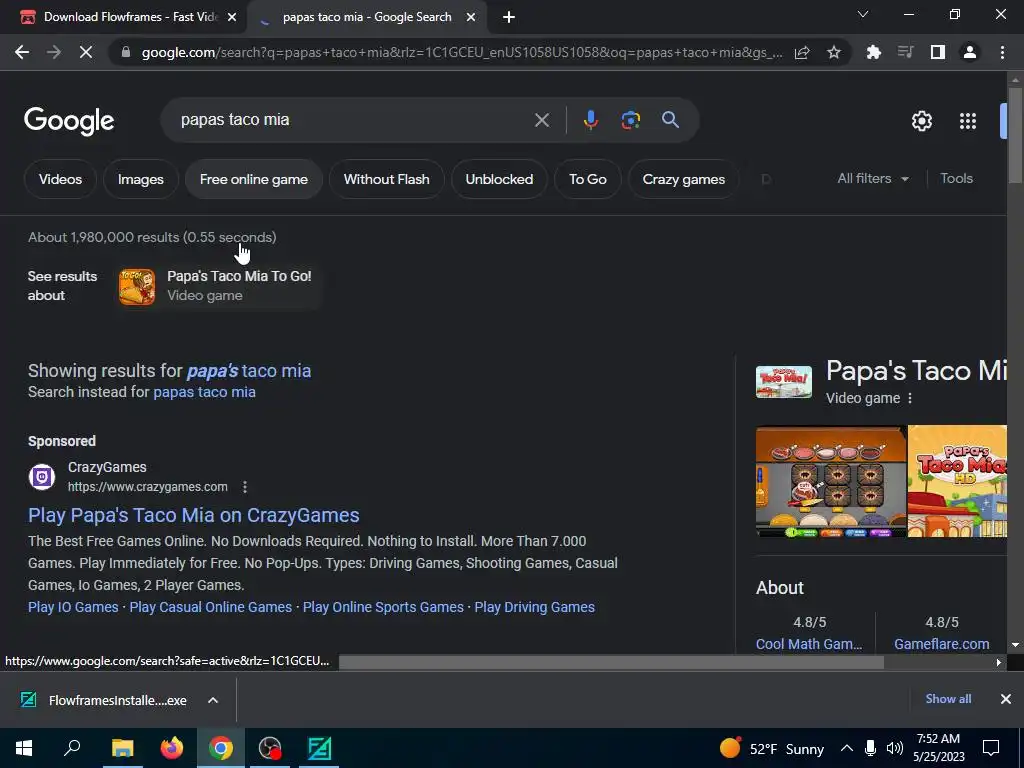The image size is (1024, 768).
Task: Click the Google logo
Action: 69,121
